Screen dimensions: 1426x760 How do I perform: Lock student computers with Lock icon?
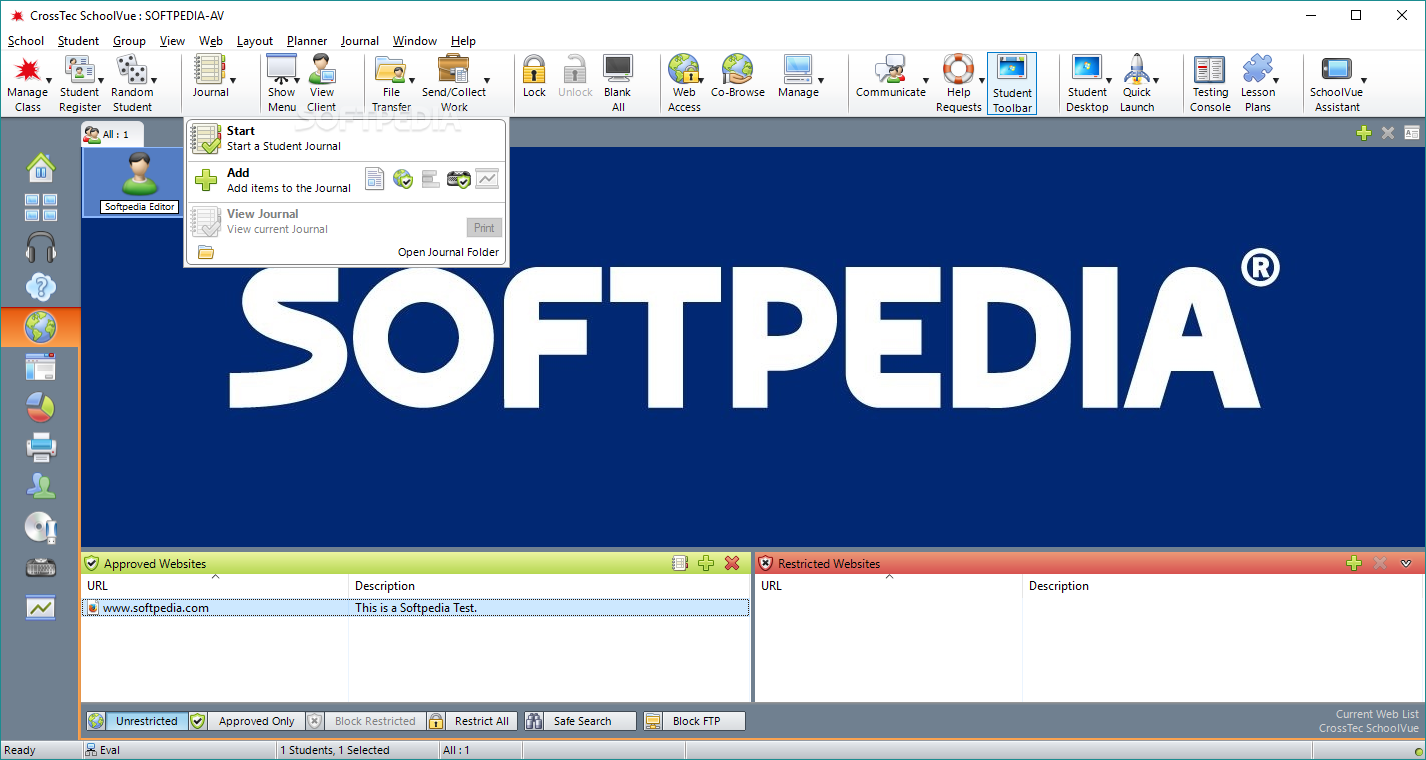tap(534, 77)
